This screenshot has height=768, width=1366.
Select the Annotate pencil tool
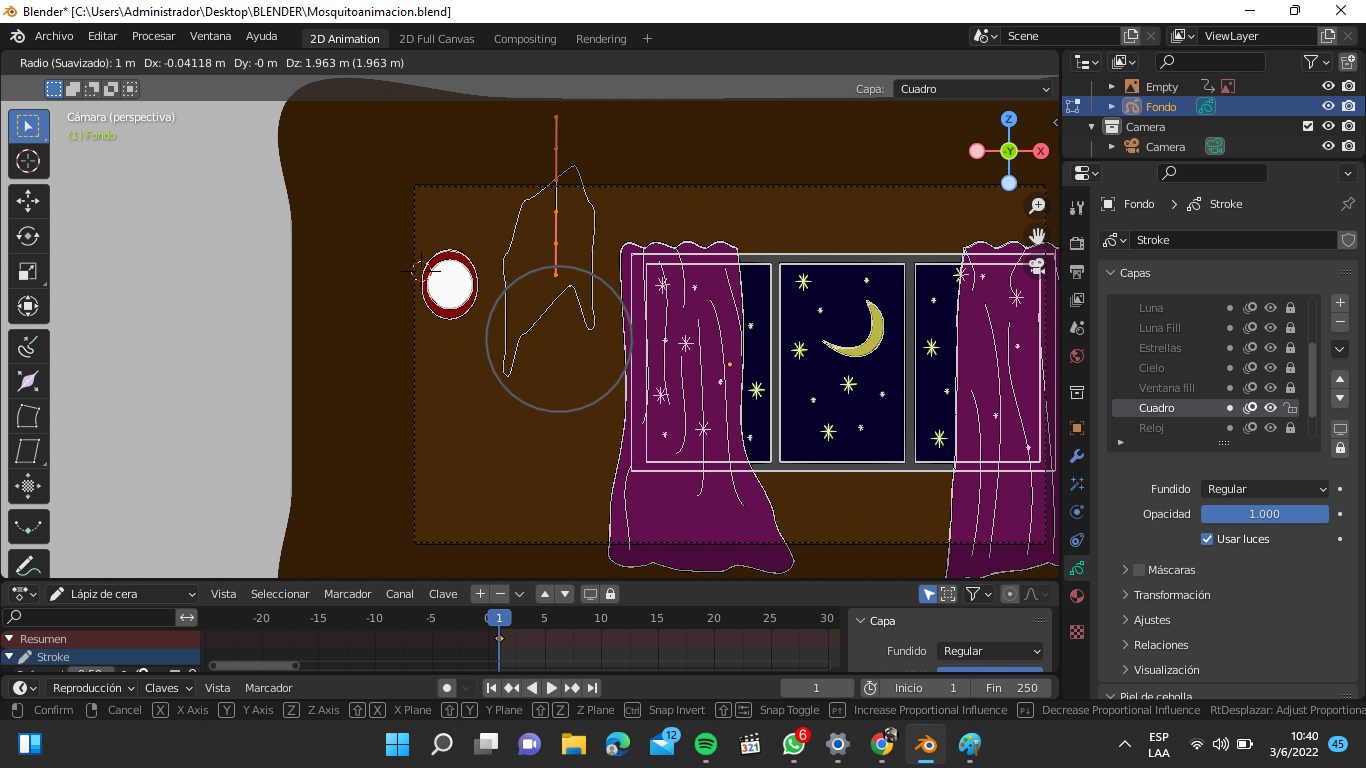[28, 564]
